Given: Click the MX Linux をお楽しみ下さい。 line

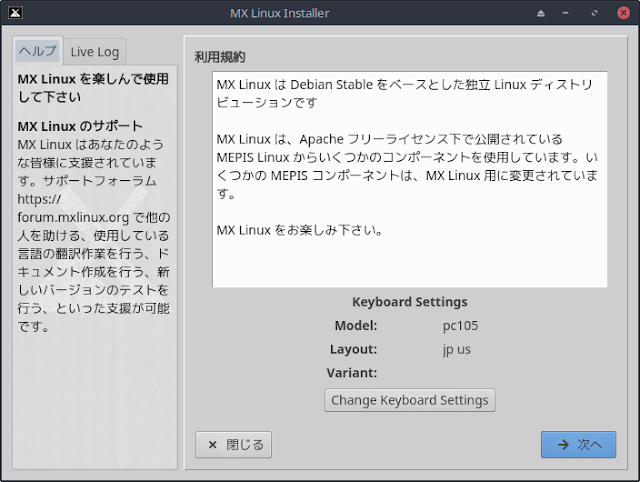Looking at the screenshot, I should coord(300,230).
